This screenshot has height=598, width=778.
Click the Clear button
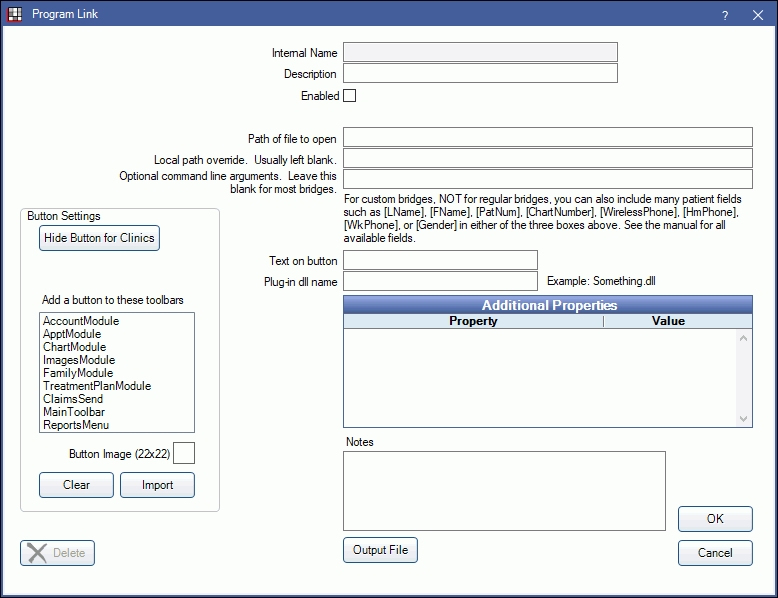[76, 485]
